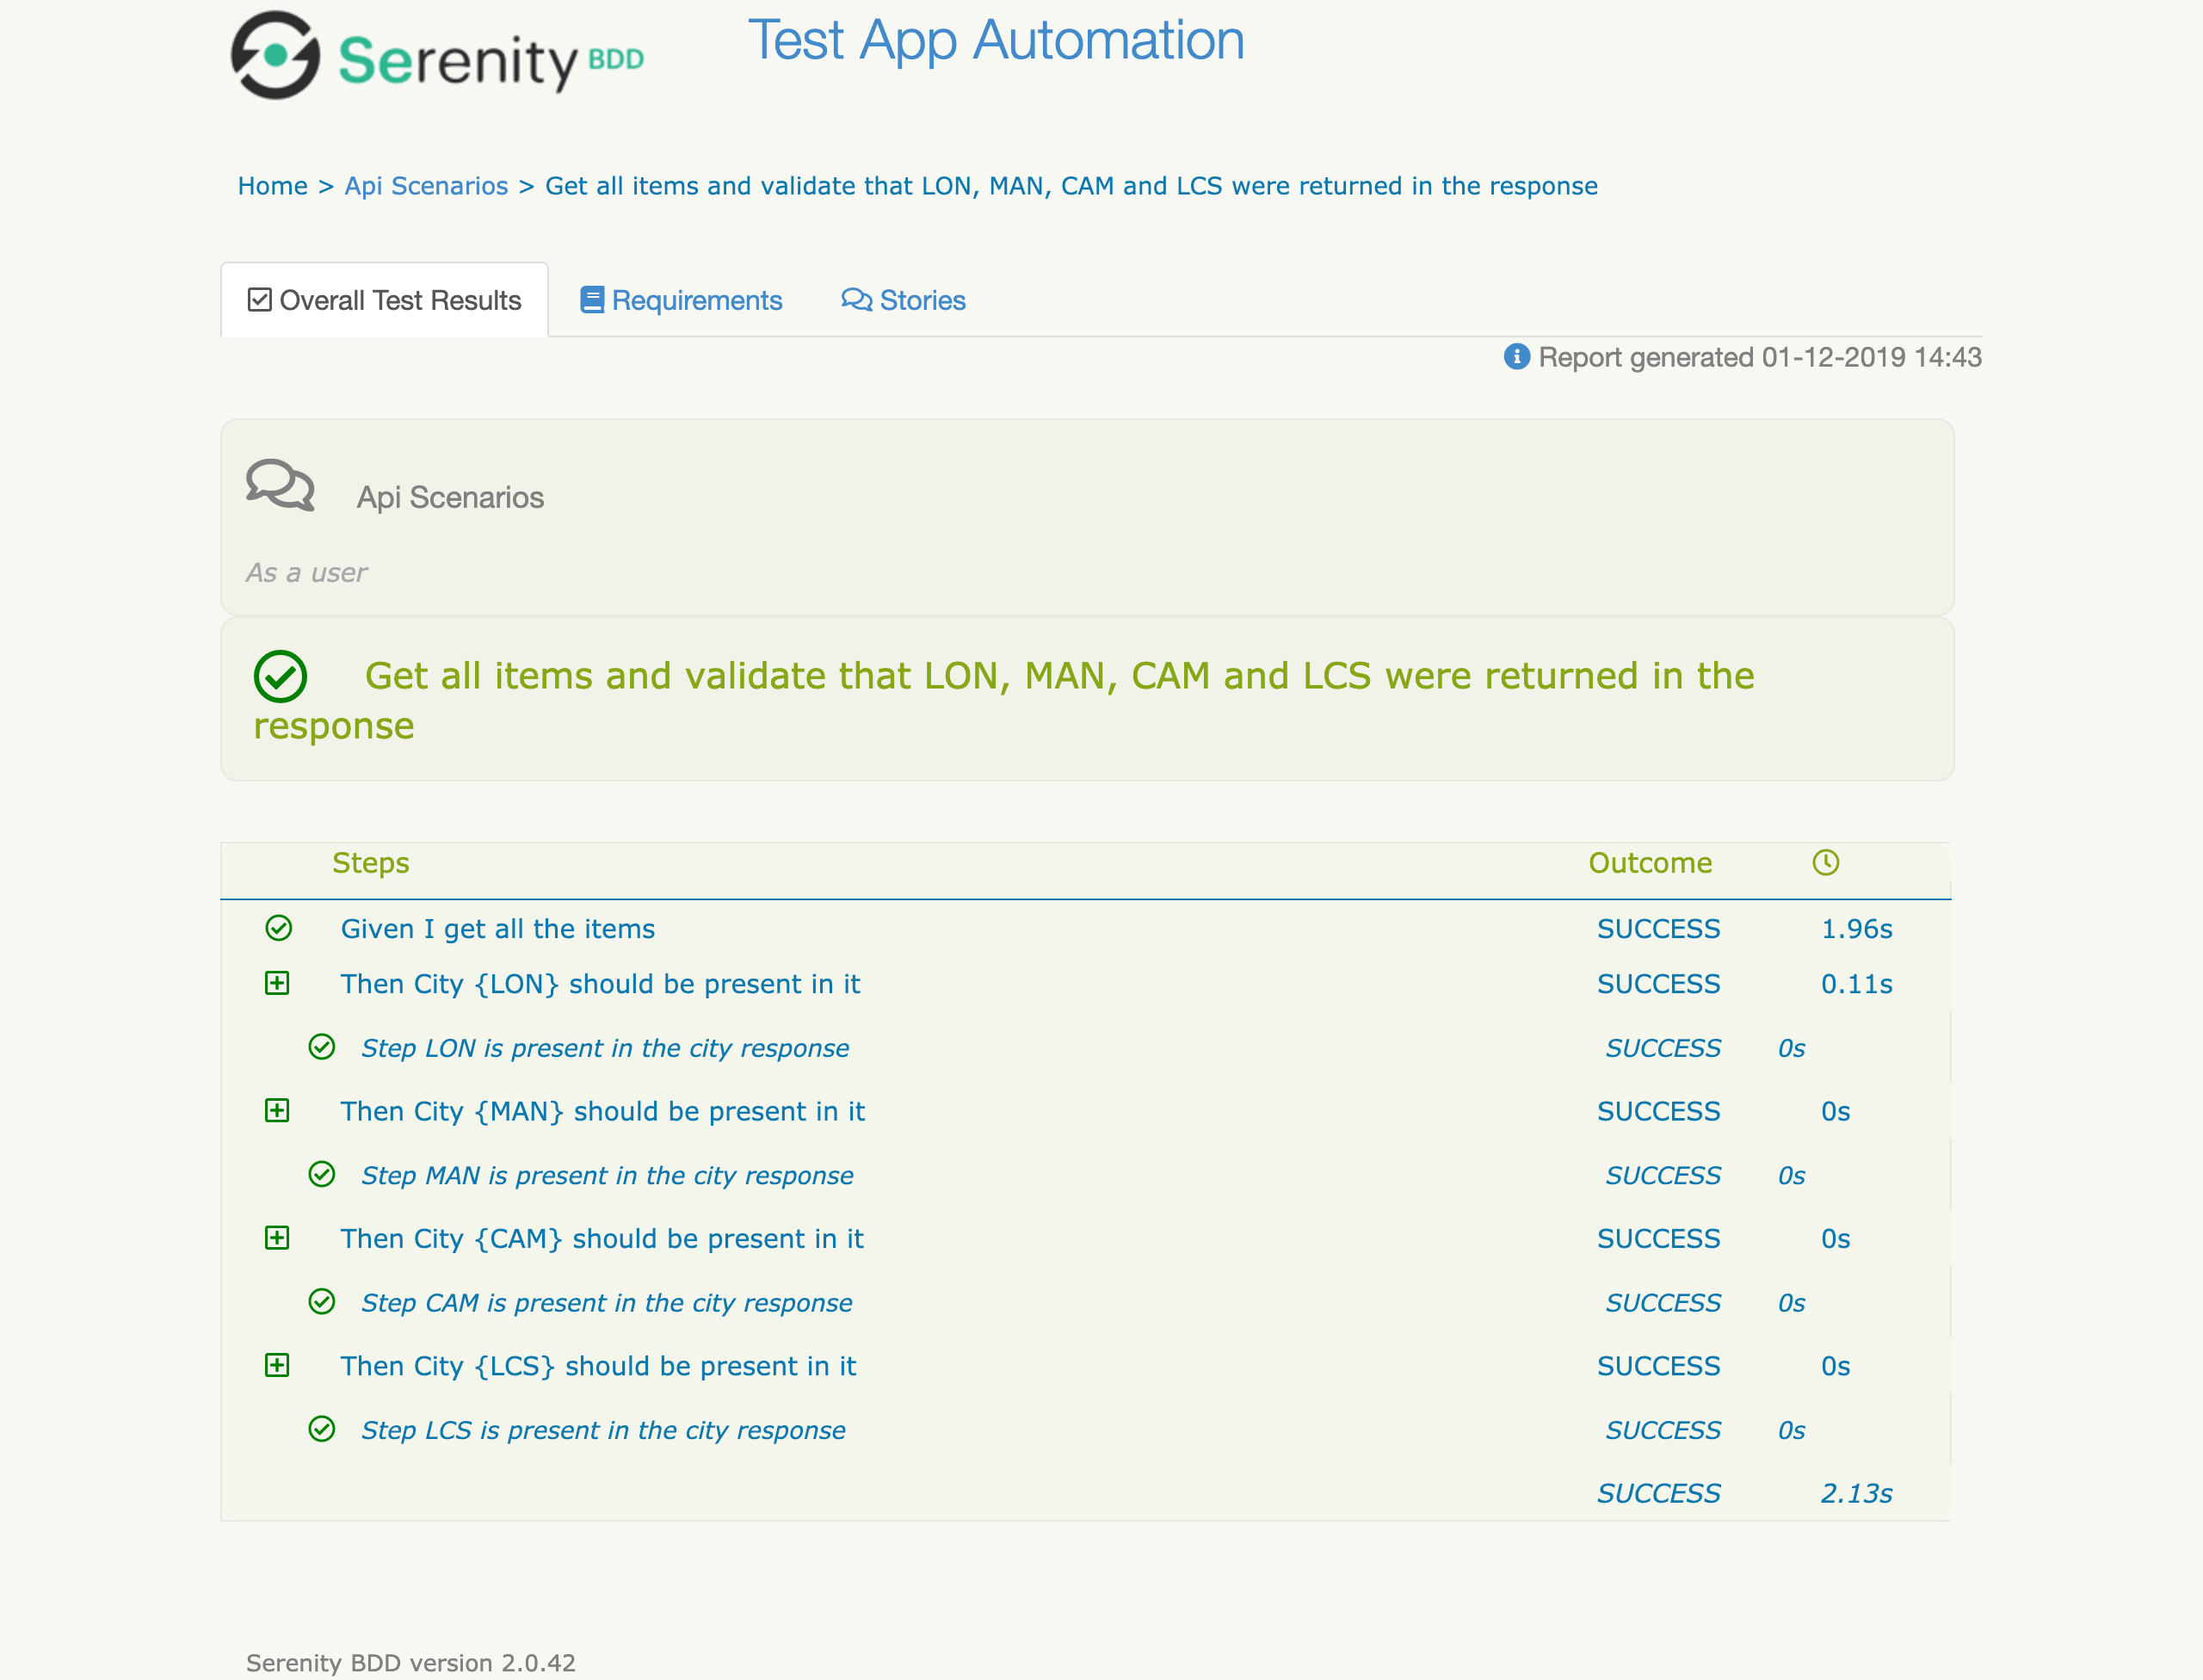Click the check icon for Step MAN is present
2203x1680 pixels.
pos(322,1174)
